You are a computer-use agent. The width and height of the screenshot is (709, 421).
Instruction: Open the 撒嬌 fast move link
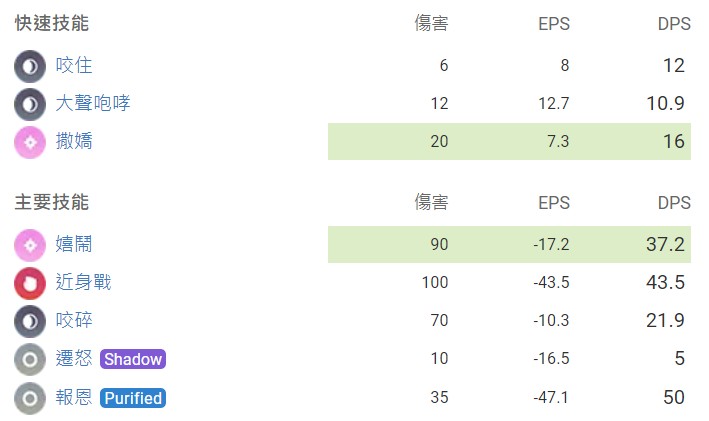[x=74, y=142]
